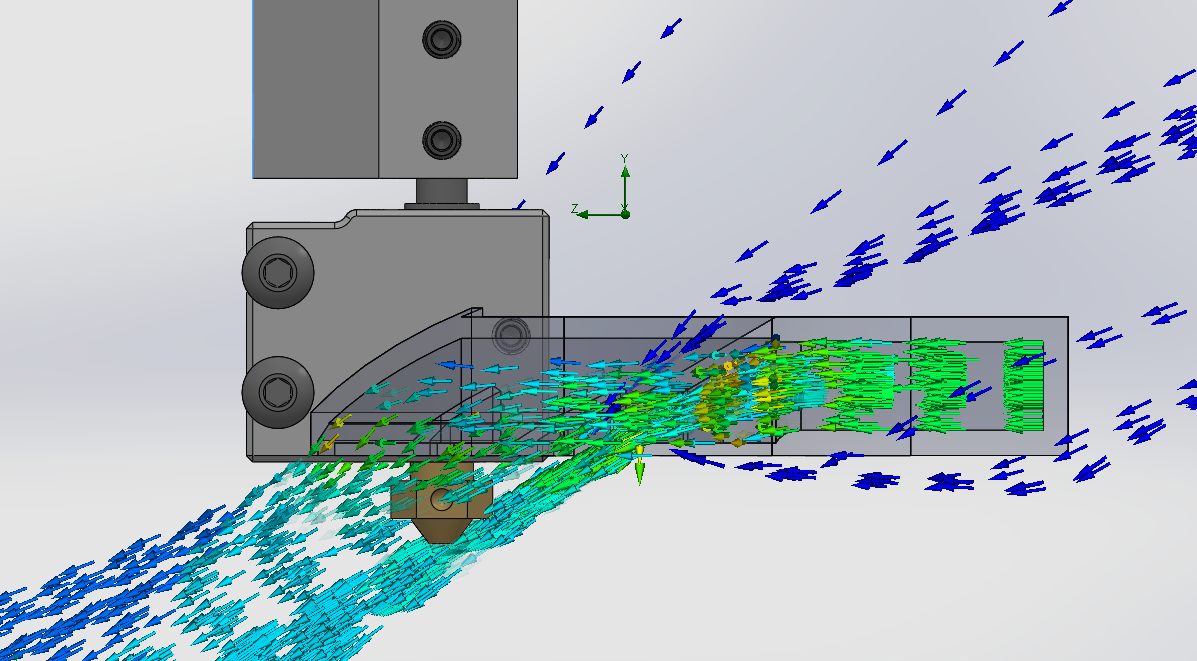Select the top gray mounting block's left face

[x=316, y=89]
